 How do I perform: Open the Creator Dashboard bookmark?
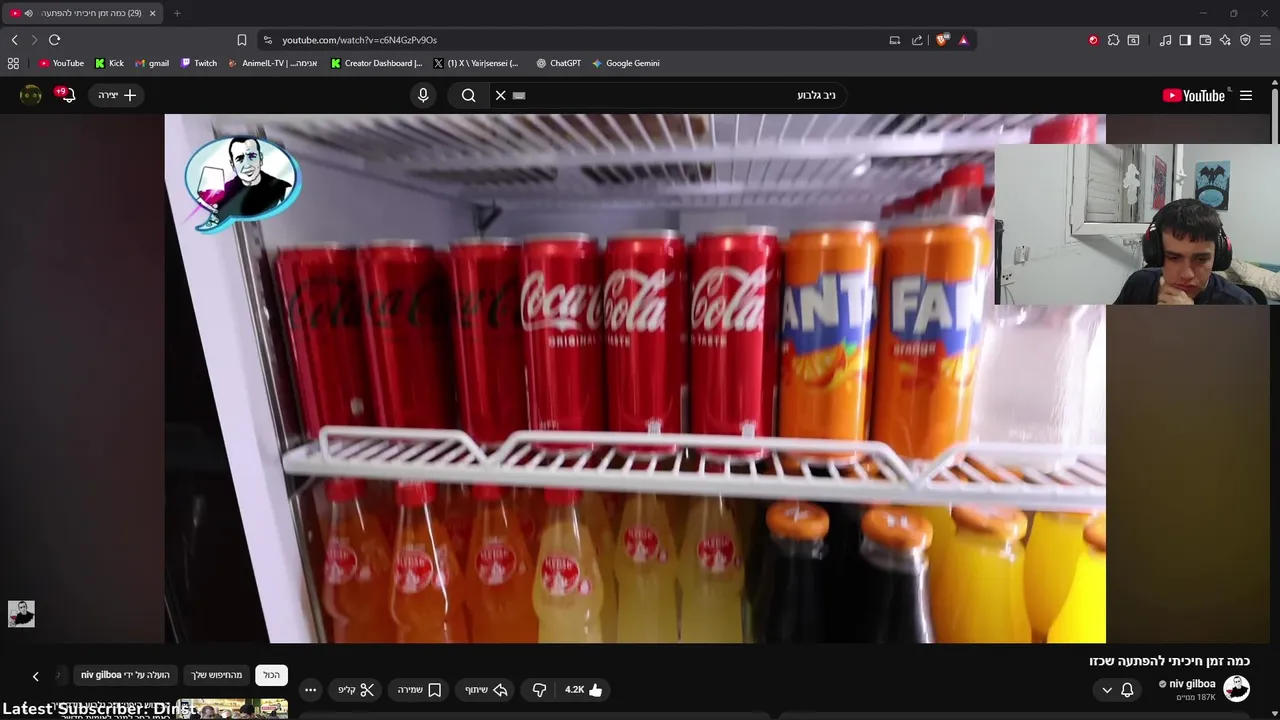[x=376, y=63]
